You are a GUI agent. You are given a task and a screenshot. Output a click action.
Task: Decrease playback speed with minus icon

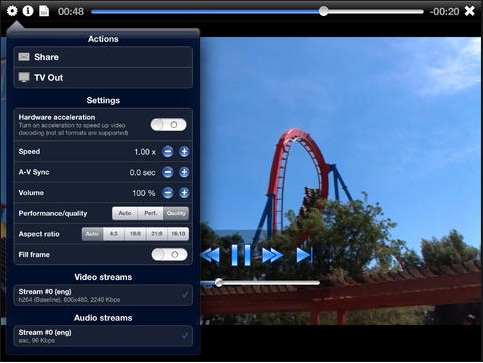tap(168, 152)
